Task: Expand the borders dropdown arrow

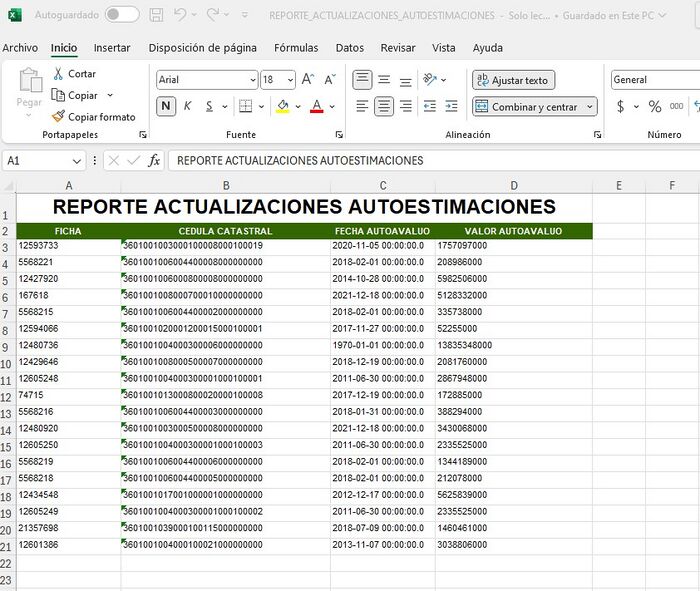Action: tap(261, 107)
